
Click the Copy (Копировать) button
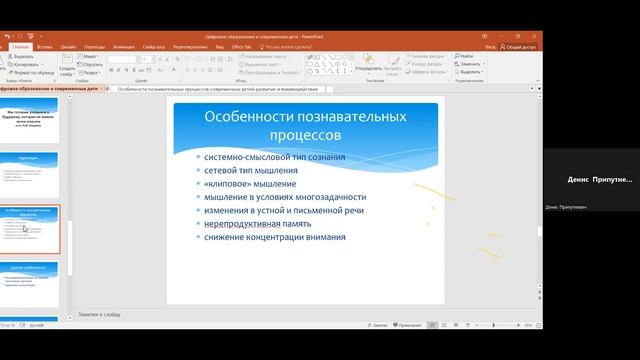(x=24, y=64)
